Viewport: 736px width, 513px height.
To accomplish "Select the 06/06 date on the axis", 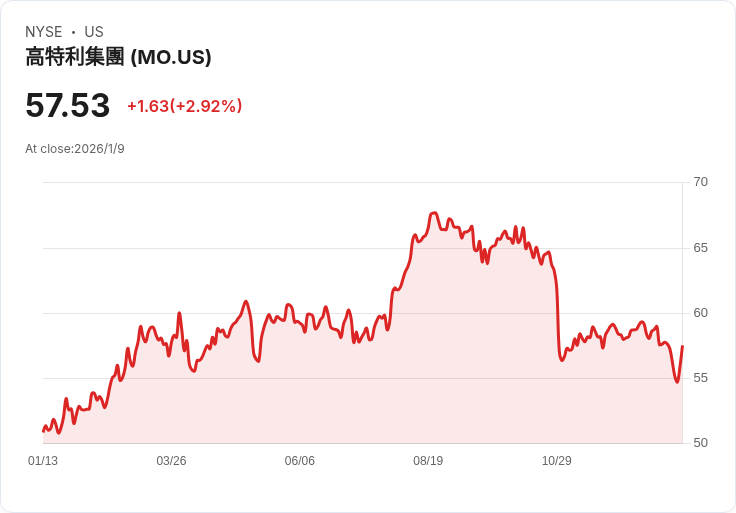I will 300,461.
